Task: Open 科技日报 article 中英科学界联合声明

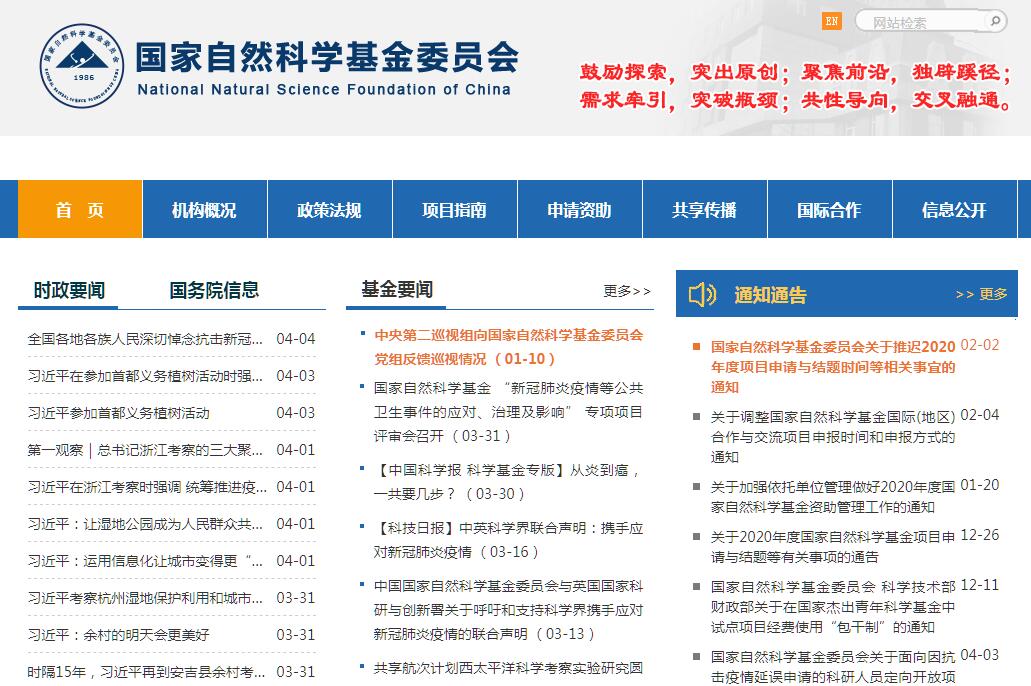Action: click(x=508, y=539)
